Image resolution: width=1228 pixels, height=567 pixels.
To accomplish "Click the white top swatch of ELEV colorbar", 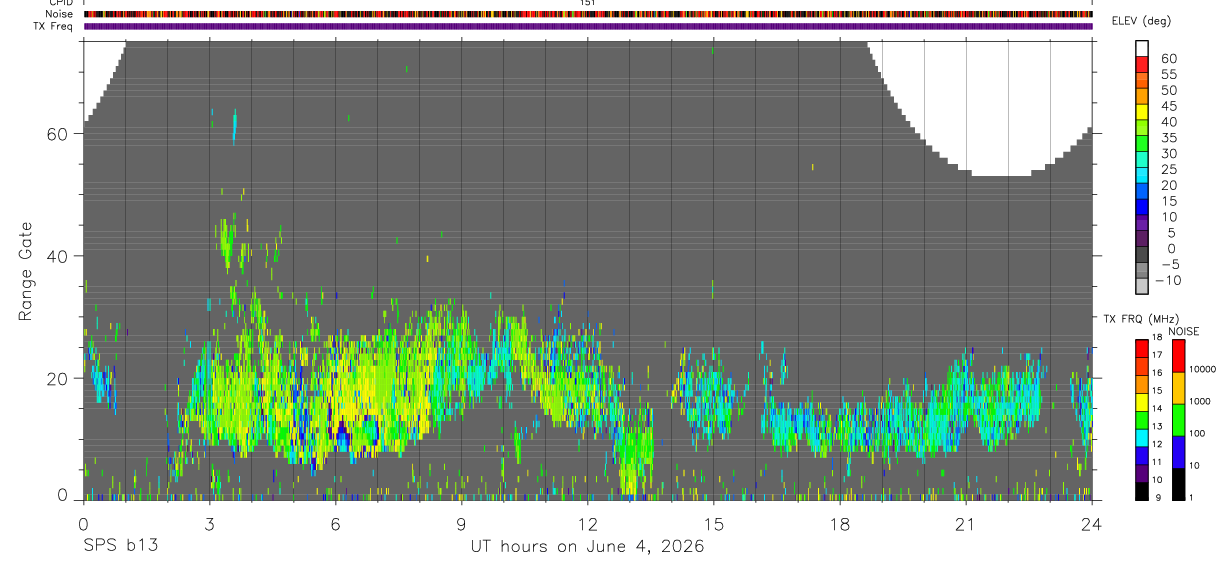I will click(1142, 49).
